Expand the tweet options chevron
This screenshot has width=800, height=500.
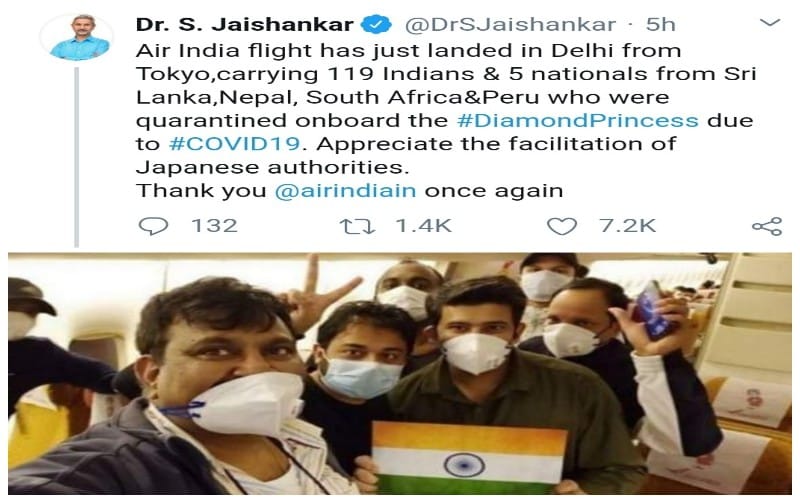(x=770, y=22)
